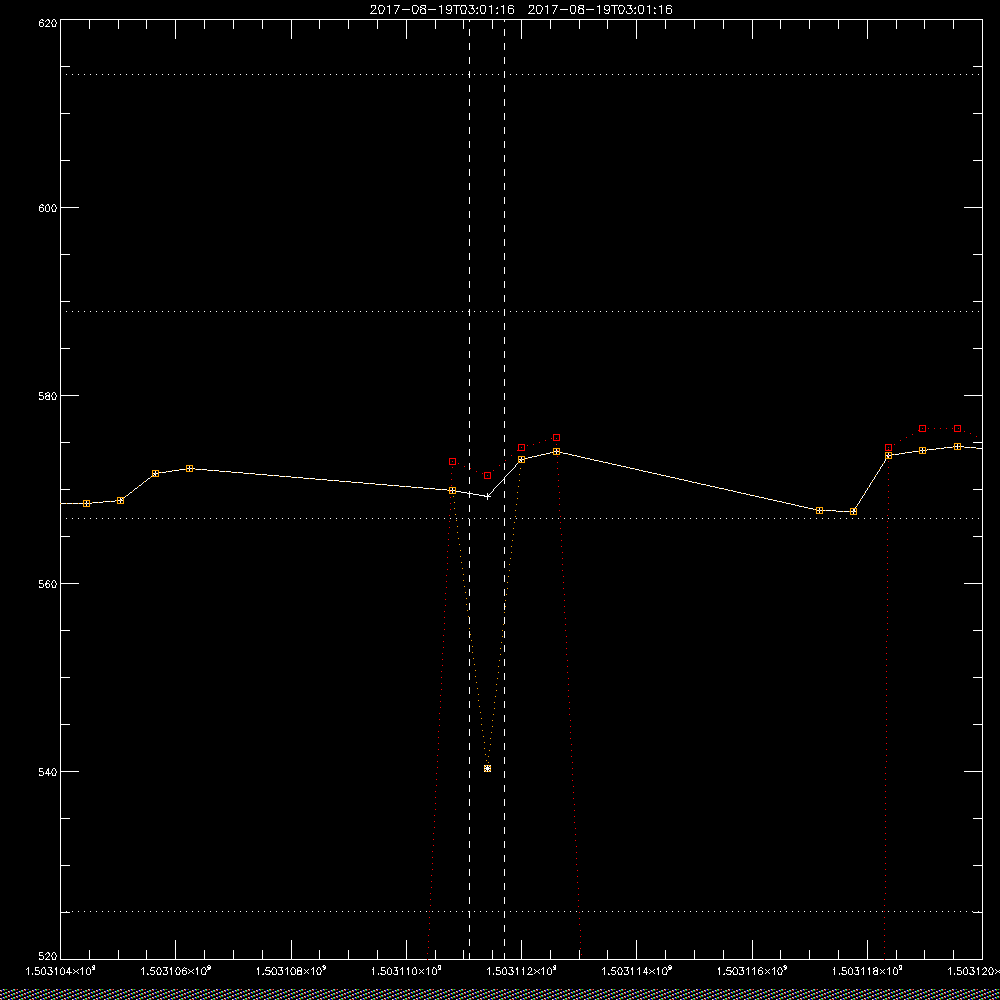Click the x-axis label 1.503112×10⁹
Image resolution: width=1000 pixels, height=1000 pixels.
point(522,971)
